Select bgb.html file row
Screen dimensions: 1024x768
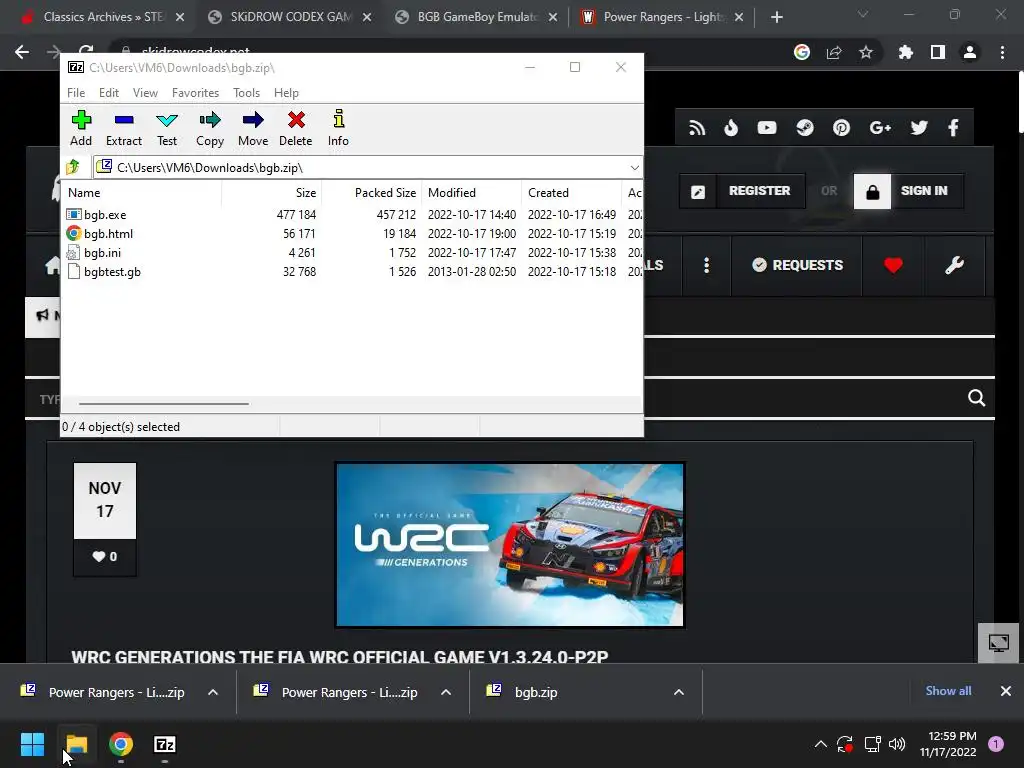(351, 233)
